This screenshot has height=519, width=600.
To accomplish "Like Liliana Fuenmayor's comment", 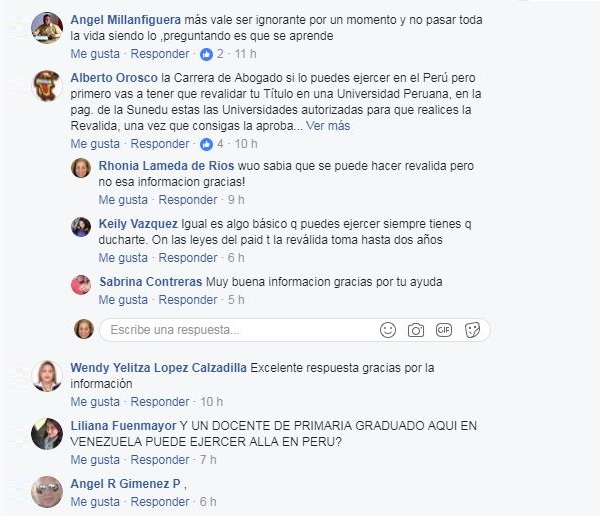I will tap(95, 460).
